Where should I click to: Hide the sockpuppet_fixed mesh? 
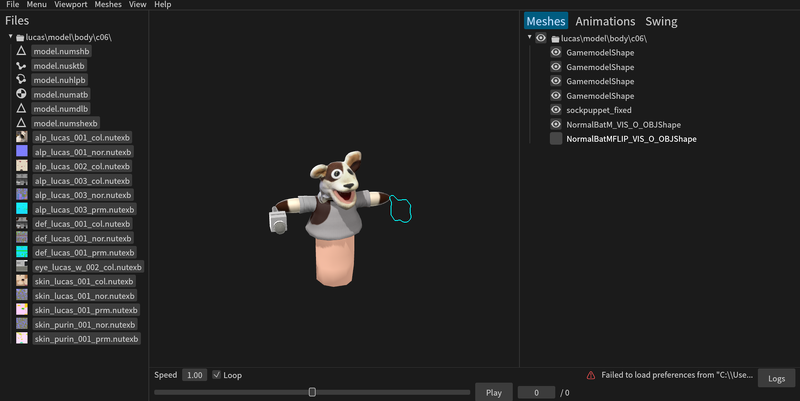pyautogui.click(x=556, y=110)
